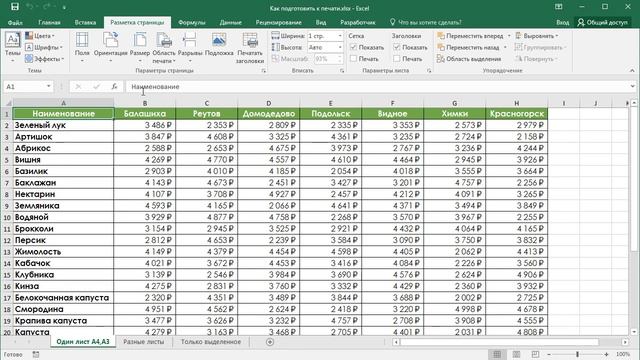640x360 pixels.
Task: Switch to the Insert (Вставка) tab
Action: (85, 22)
